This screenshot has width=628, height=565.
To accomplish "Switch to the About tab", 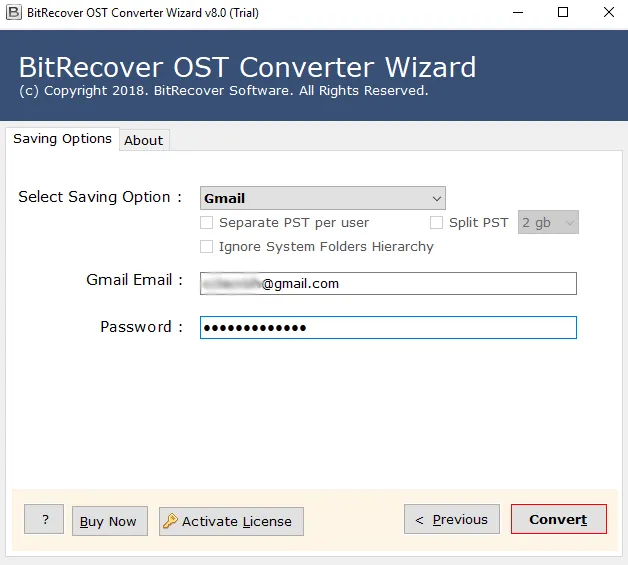I will (x=144, y=140).
